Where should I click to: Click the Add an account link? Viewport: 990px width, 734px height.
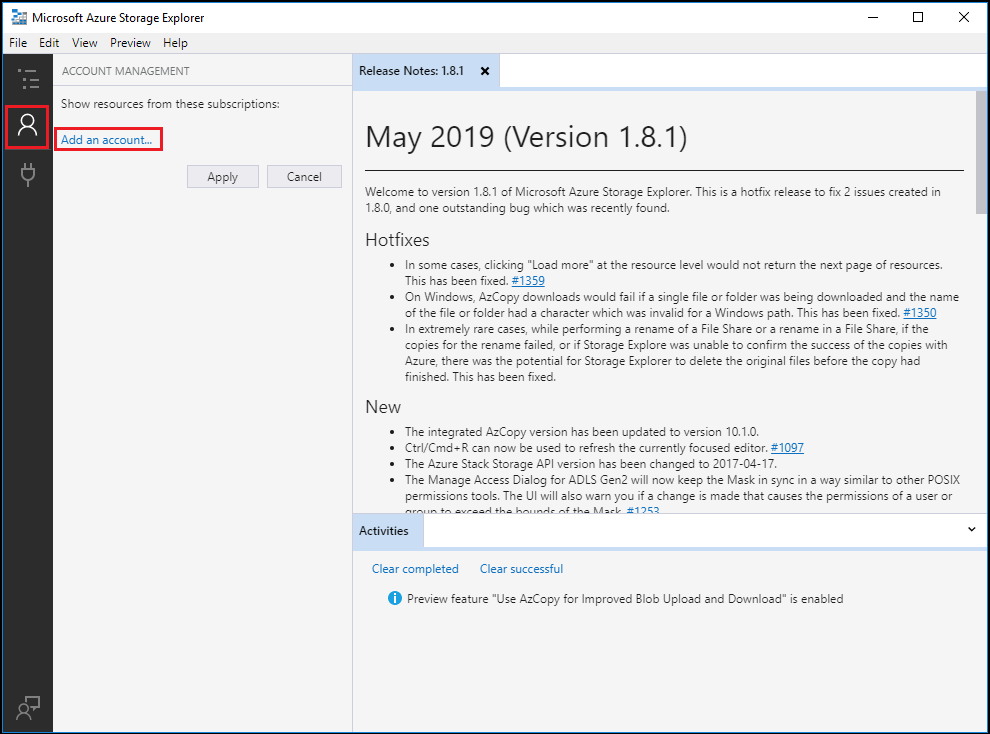106,139
